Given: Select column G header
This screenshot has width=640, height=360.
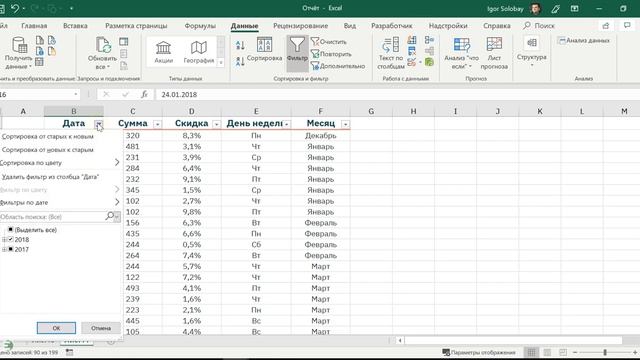Looking at the screenshot, I should (371, 111).
